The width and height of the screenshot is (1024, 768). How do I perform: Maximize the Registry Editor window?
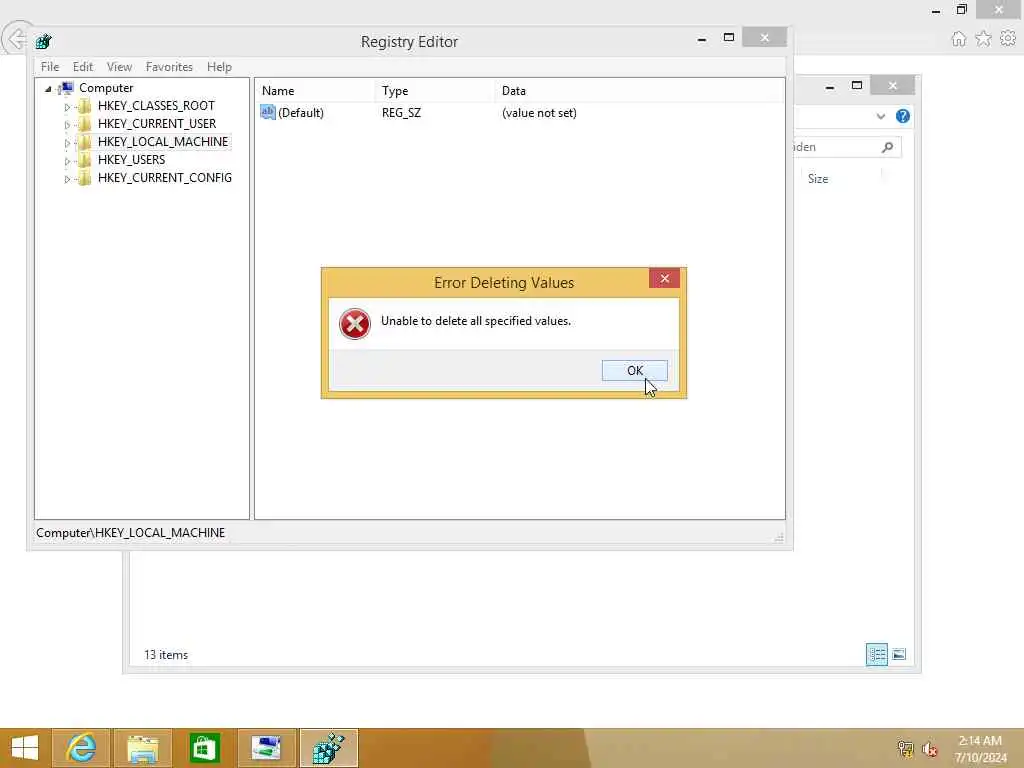[729, 38]
